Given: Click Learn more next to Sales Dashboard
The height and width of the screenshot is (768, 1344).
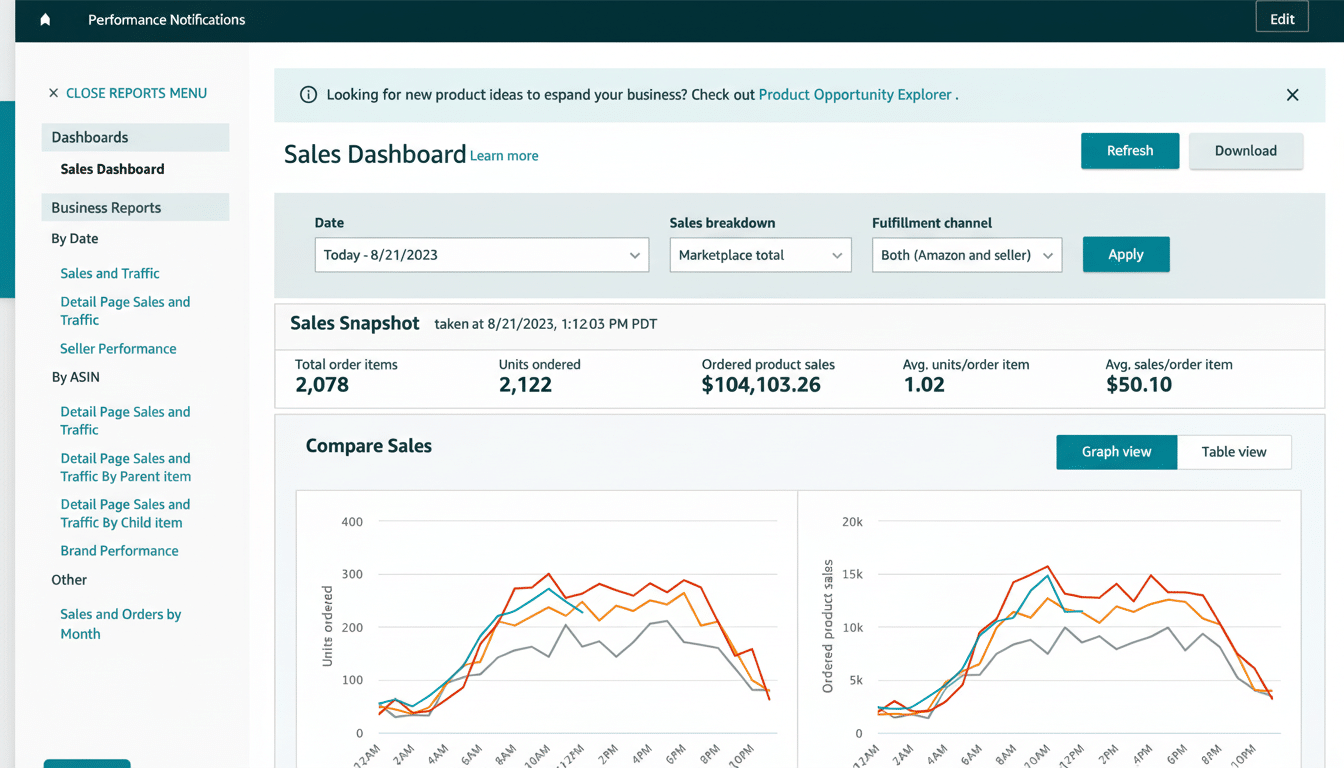Looking at the screenshot, I should pyautogui.click(x=503, y=156).
